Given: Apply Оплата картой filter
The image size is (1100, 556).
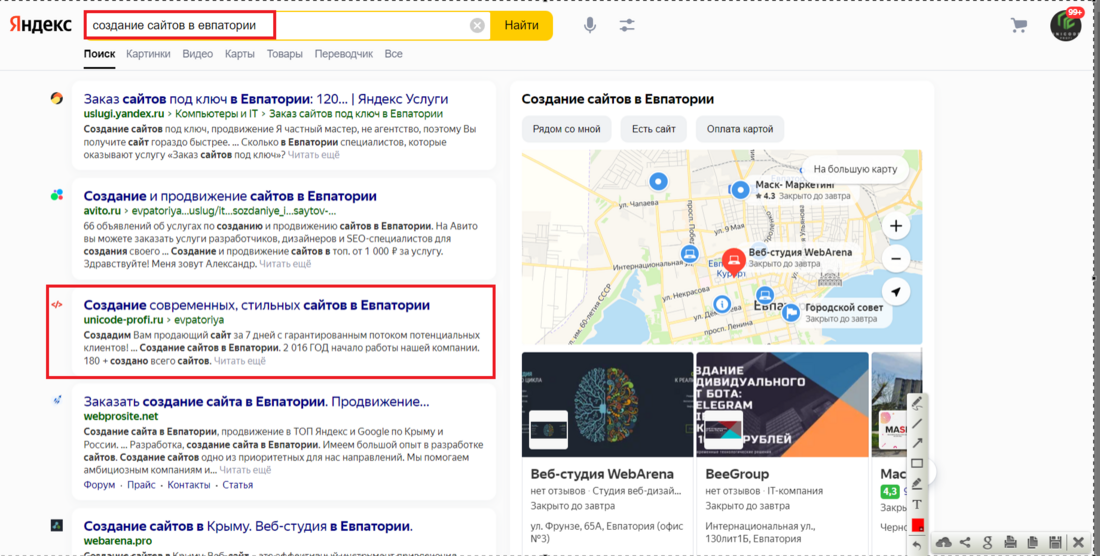Looking at the screenshot, I should [x=739, y=129].
